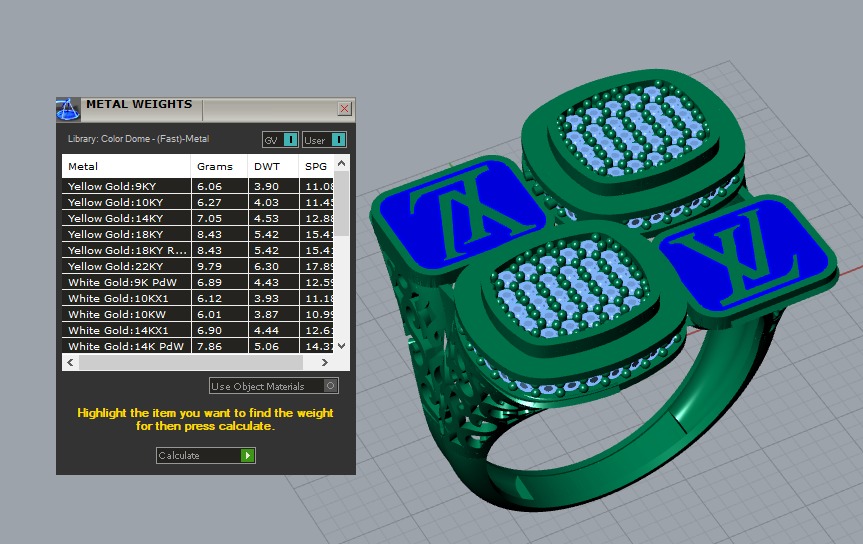Select the Yellow Gold:10KY row

(x=198, y=202)
